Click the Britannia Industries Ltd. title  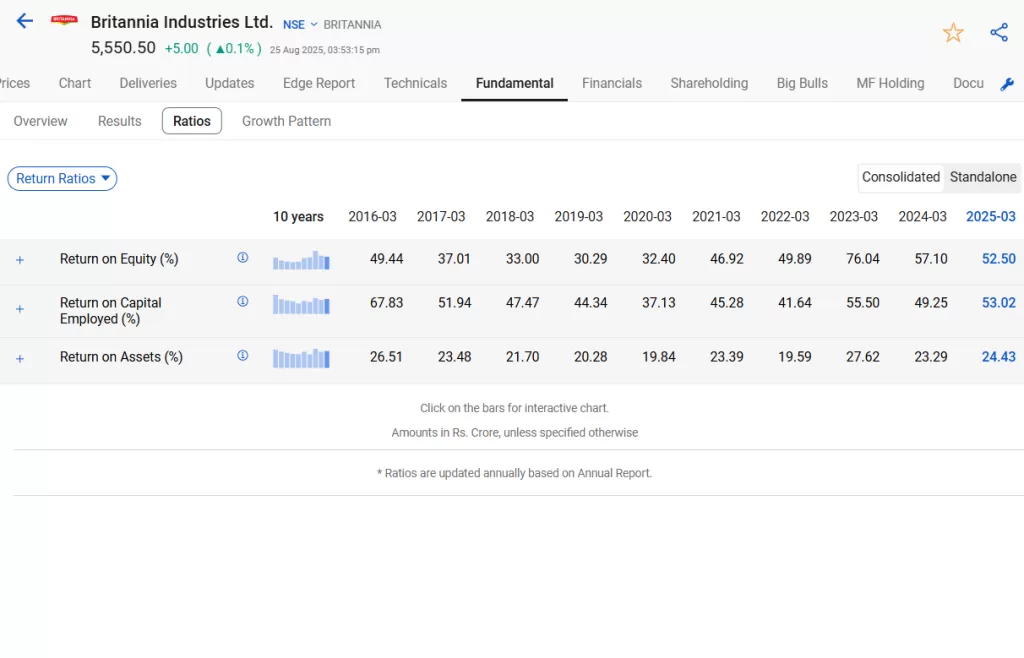(x=182, y=22)
